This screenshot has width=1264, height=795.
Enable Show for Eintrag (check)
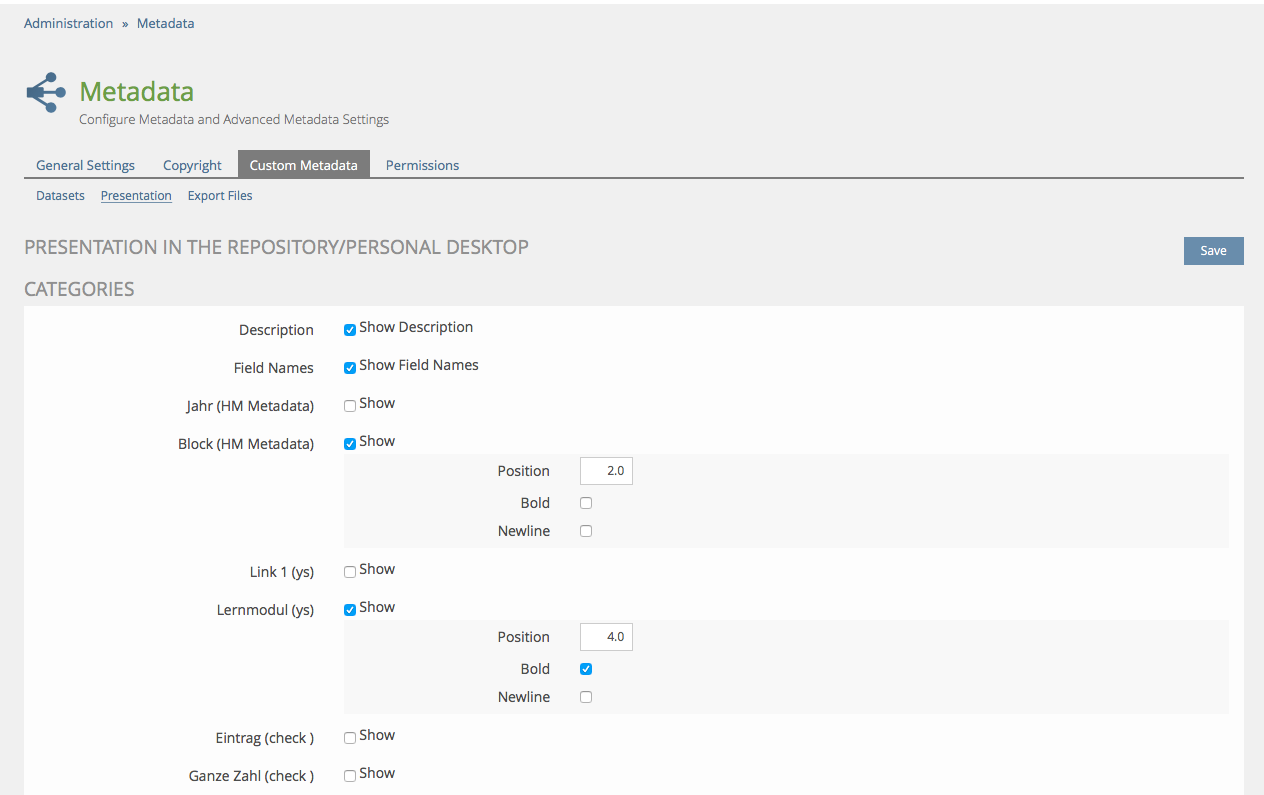(350, 738)
